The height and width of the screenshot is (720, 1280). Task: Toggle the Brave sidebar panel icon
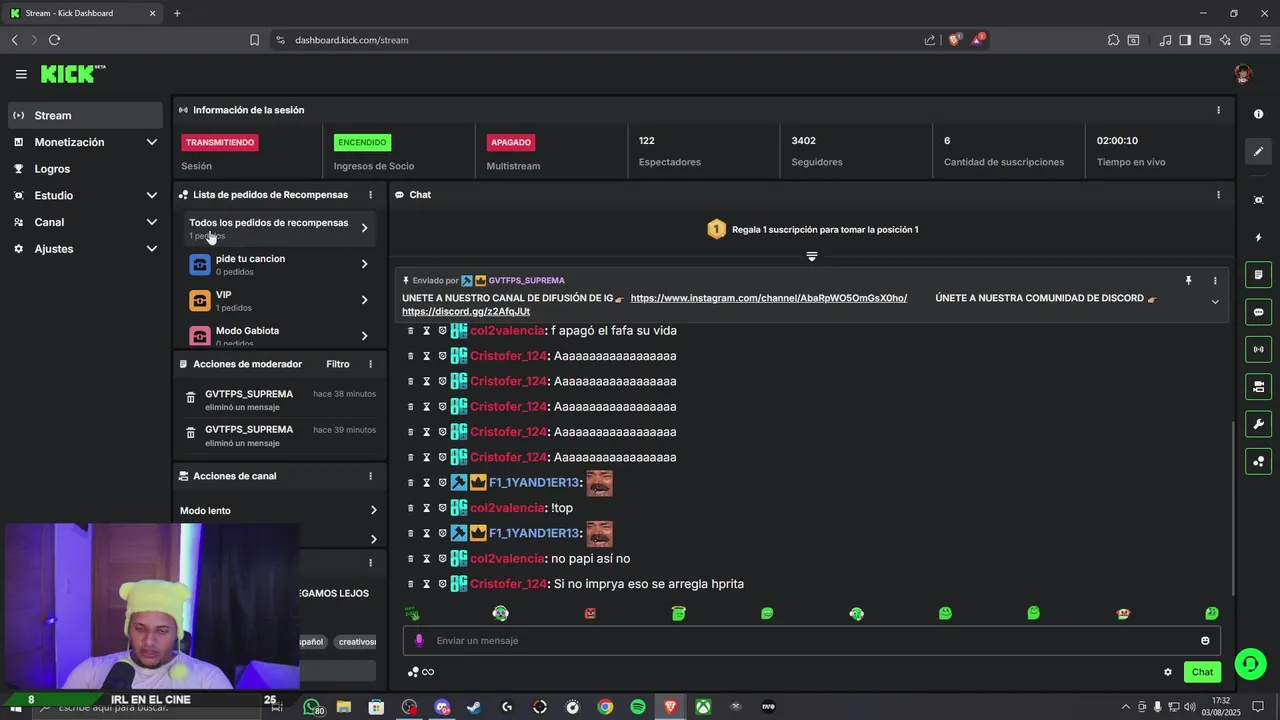pyautogui.click(x=1185, y=40)
